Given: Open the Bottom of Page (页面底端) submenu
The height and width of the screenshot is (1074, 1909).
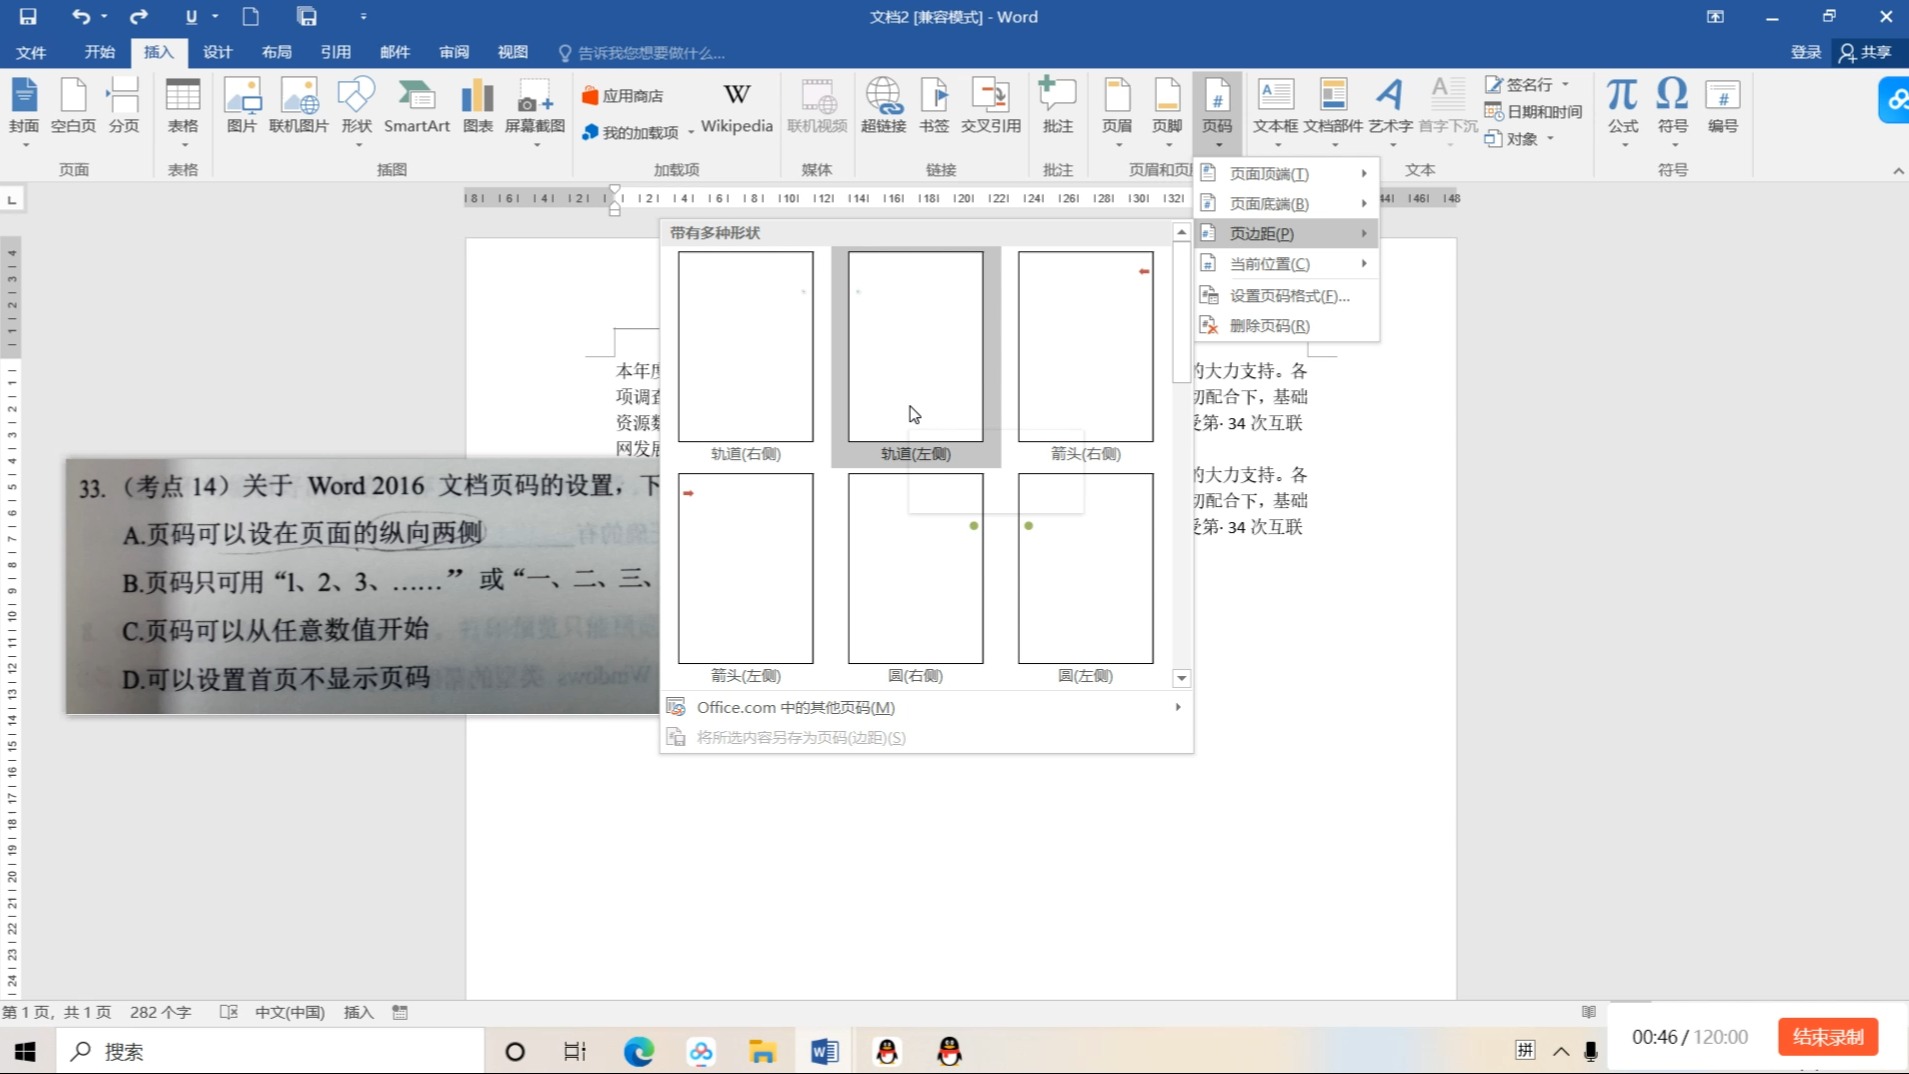Looking at the screenshot, I should tap(1286, 203).
